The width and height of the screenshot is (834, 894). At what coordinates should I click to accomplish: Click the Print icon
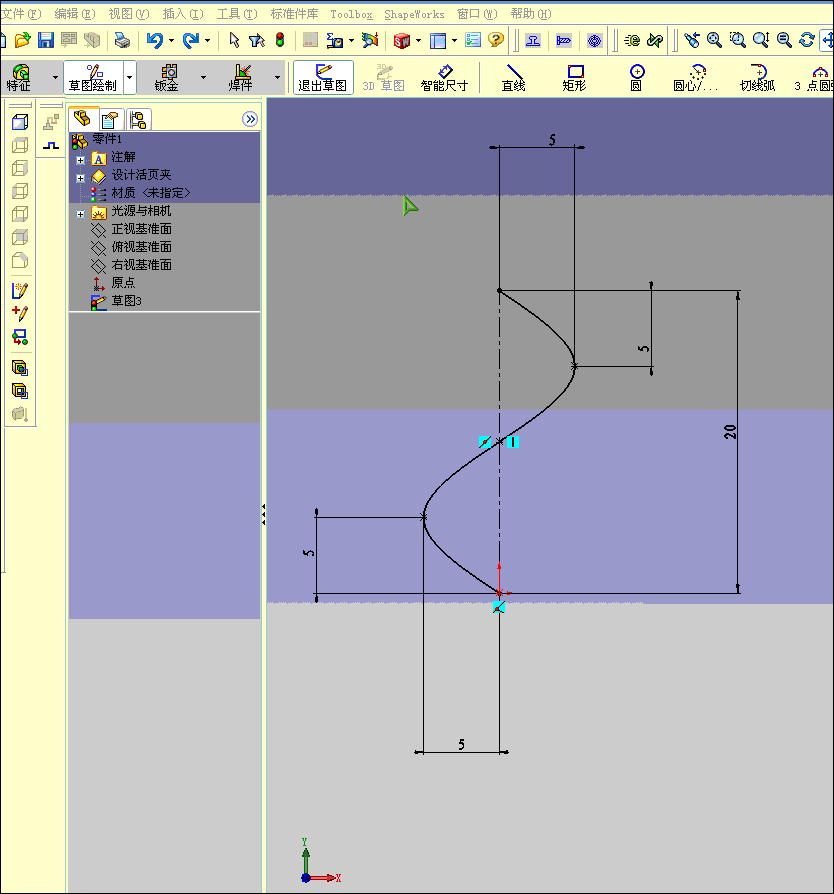coord(122,40)
